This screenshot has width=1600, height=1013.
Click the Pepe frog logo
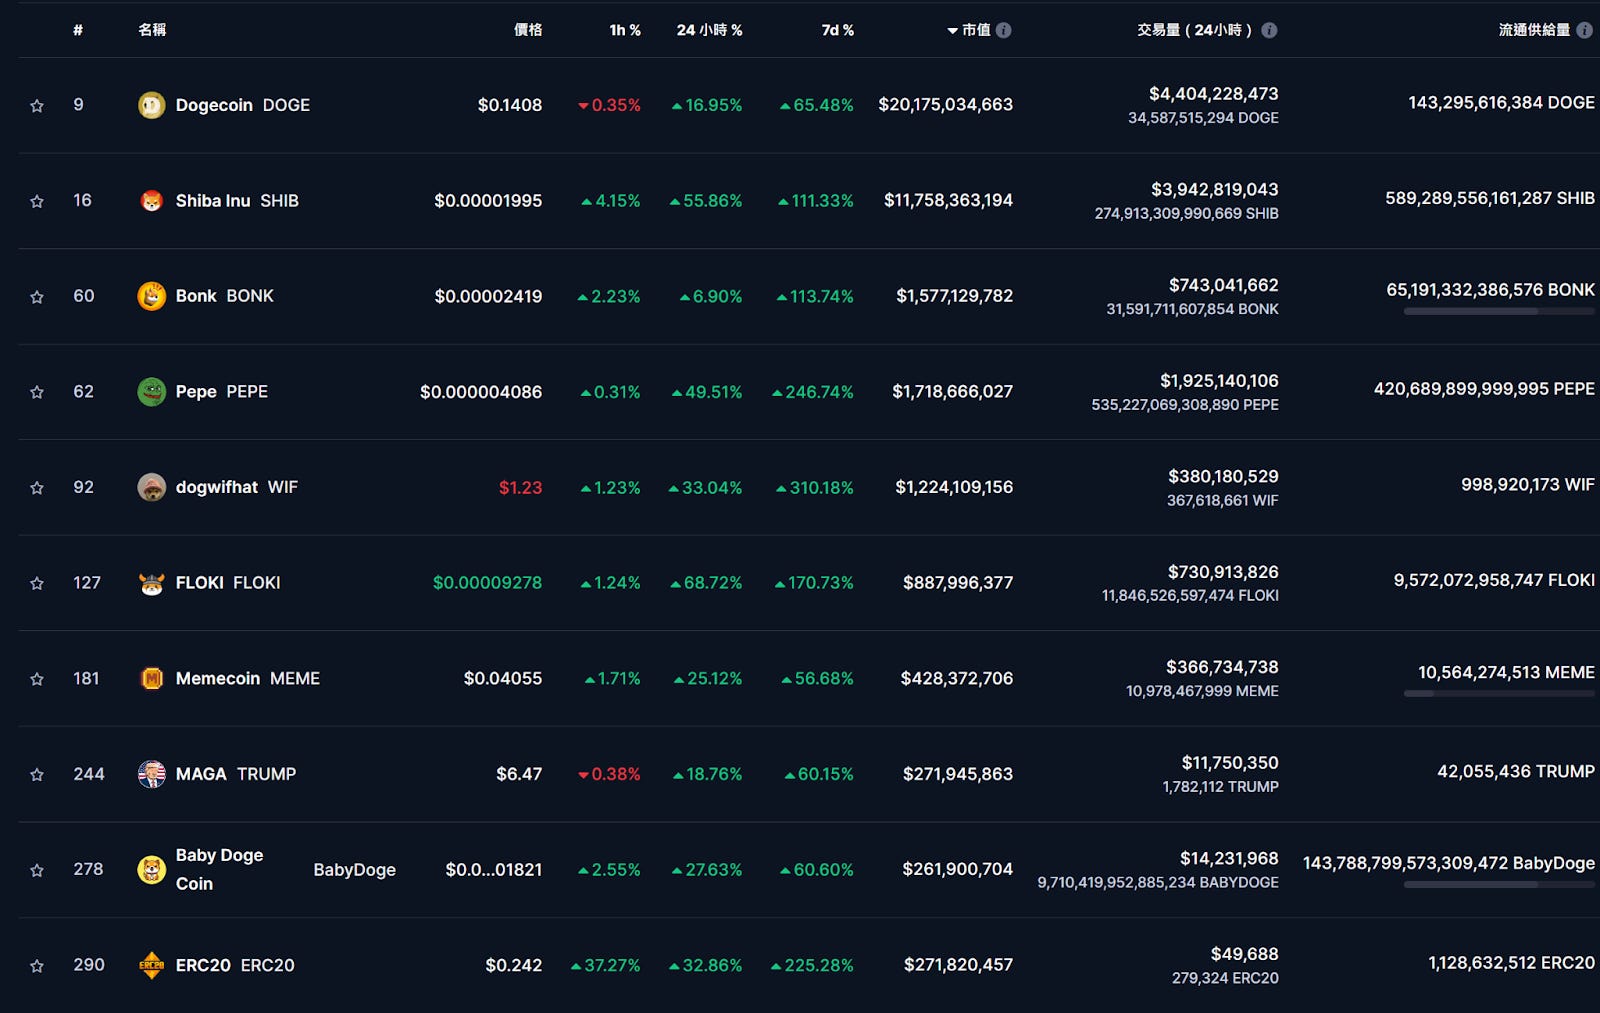point(151,392)
